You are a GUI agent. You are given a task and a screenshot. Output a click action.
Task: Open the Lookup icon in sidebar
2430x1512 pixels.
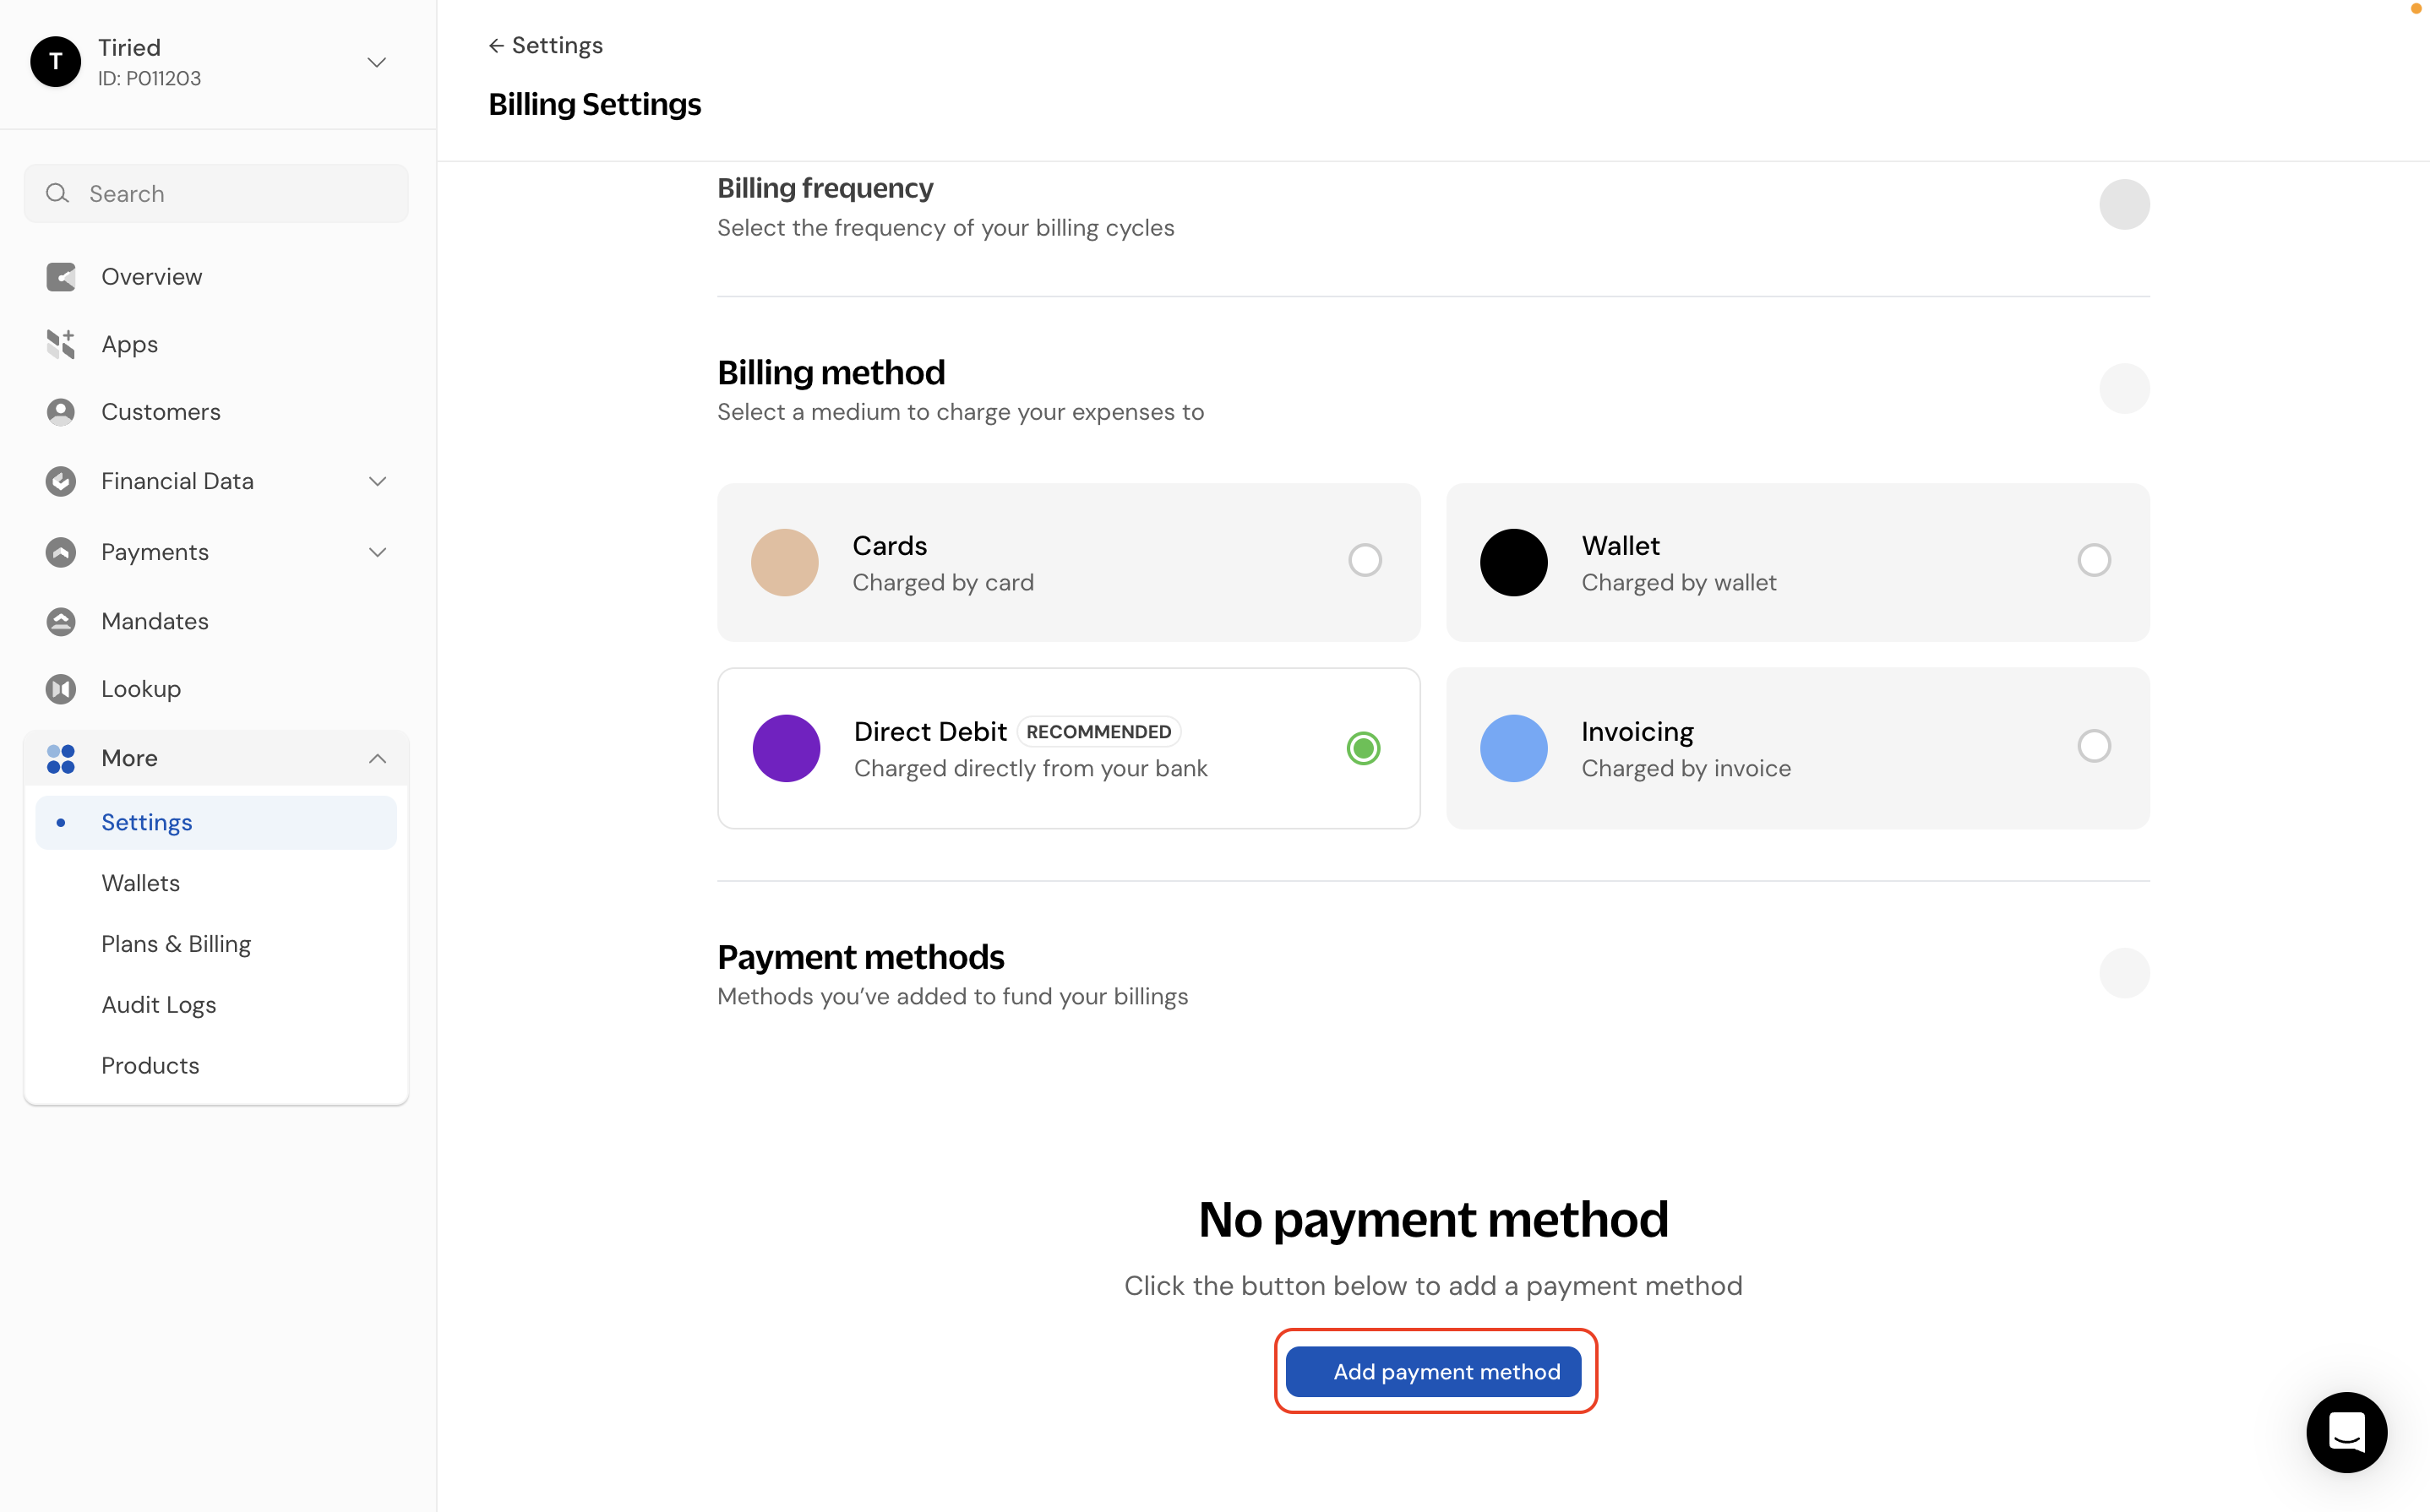click(x=61, y=689)
